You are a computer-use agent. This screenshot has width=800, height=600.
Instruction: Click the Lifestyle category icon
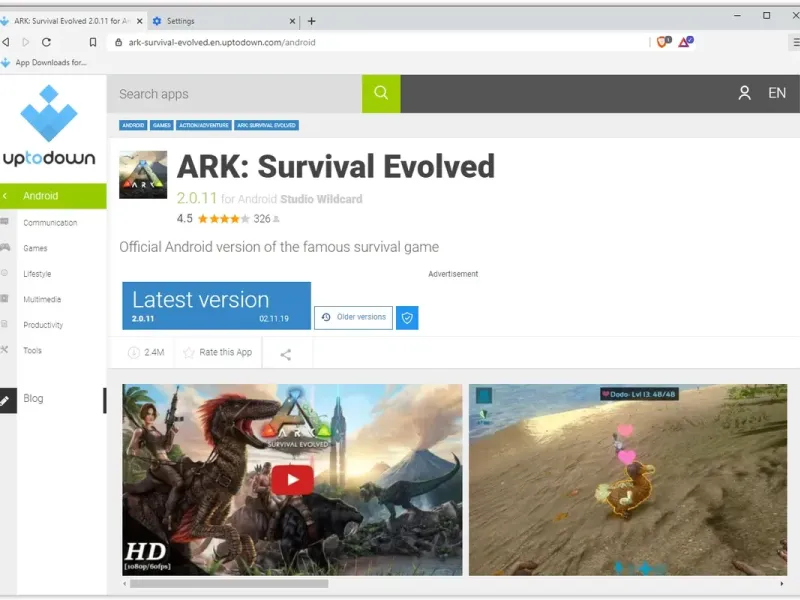(x=5, y=273)
